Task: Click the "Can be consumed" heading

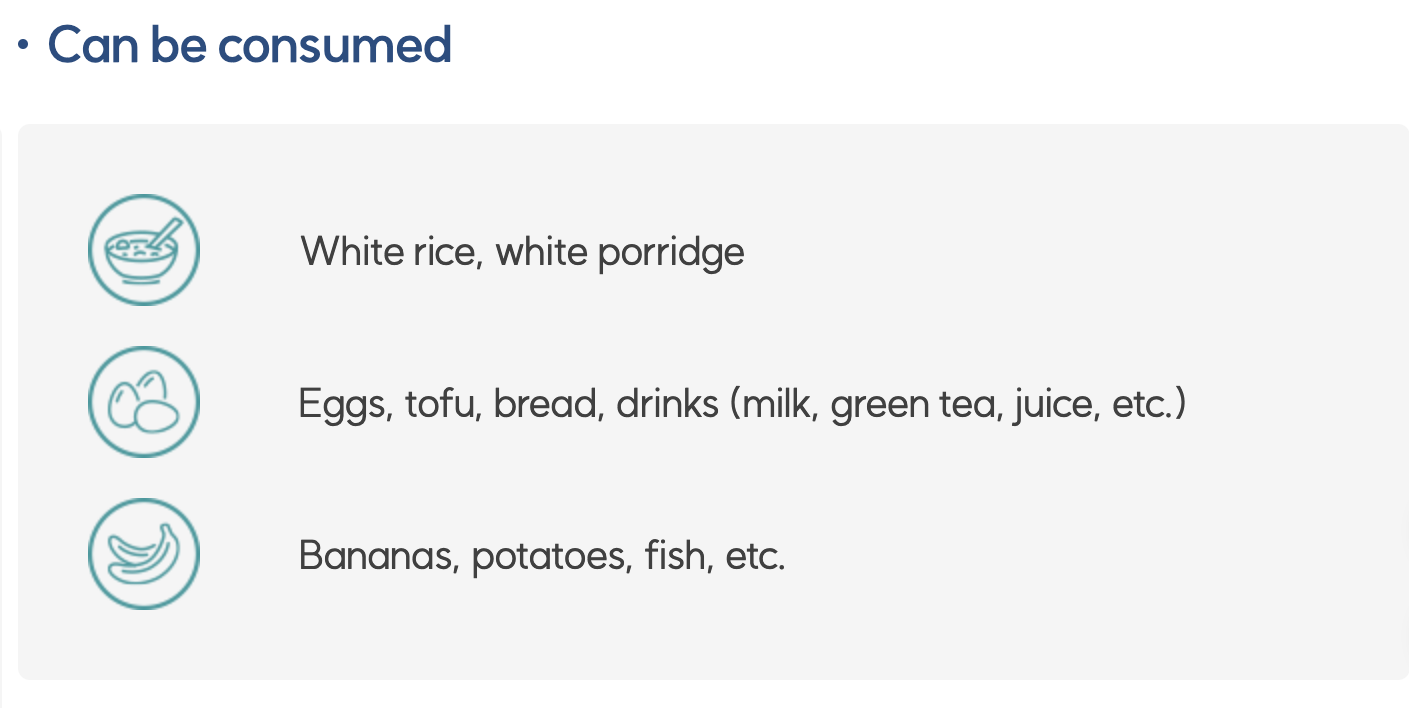Action: 250,46
